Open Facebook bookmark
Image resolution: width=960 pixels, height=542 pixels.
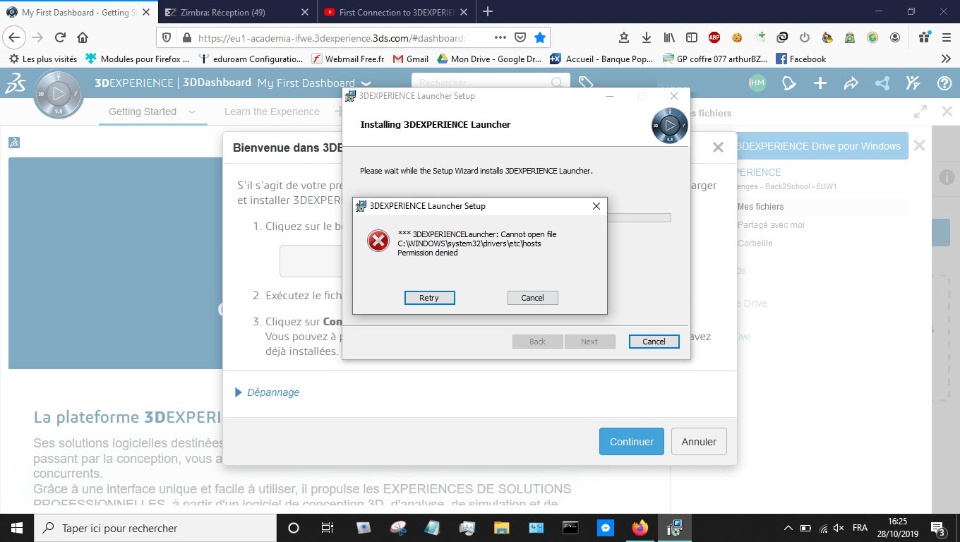click(801, 59)
